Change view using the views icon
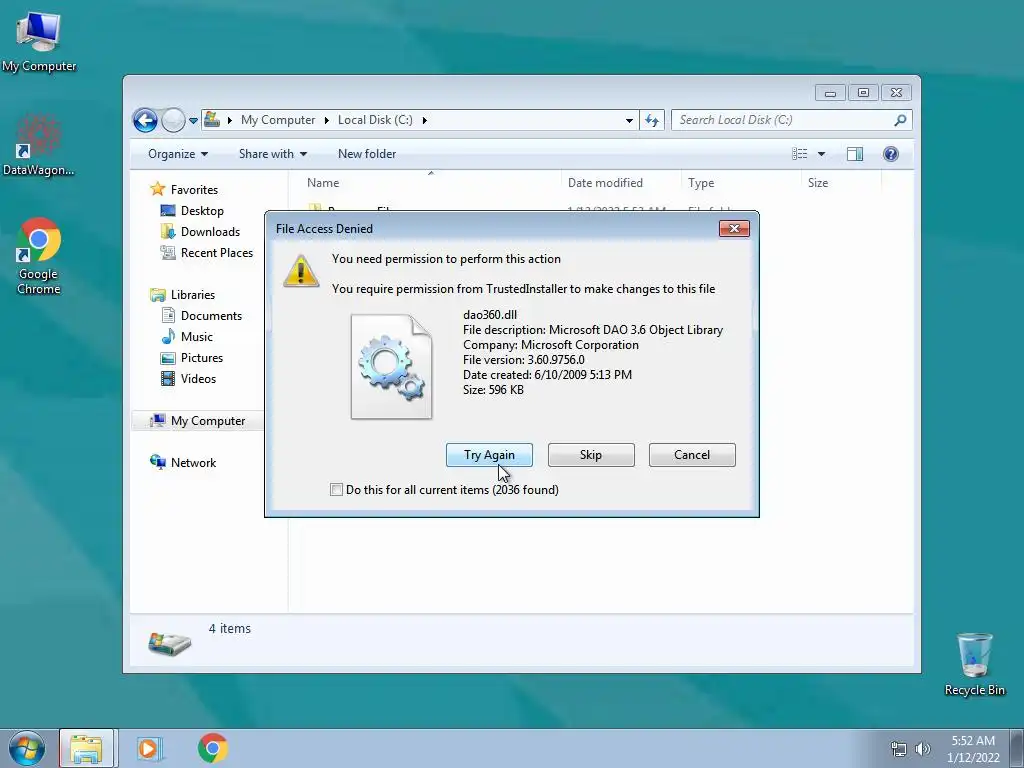 pos(800,154)
